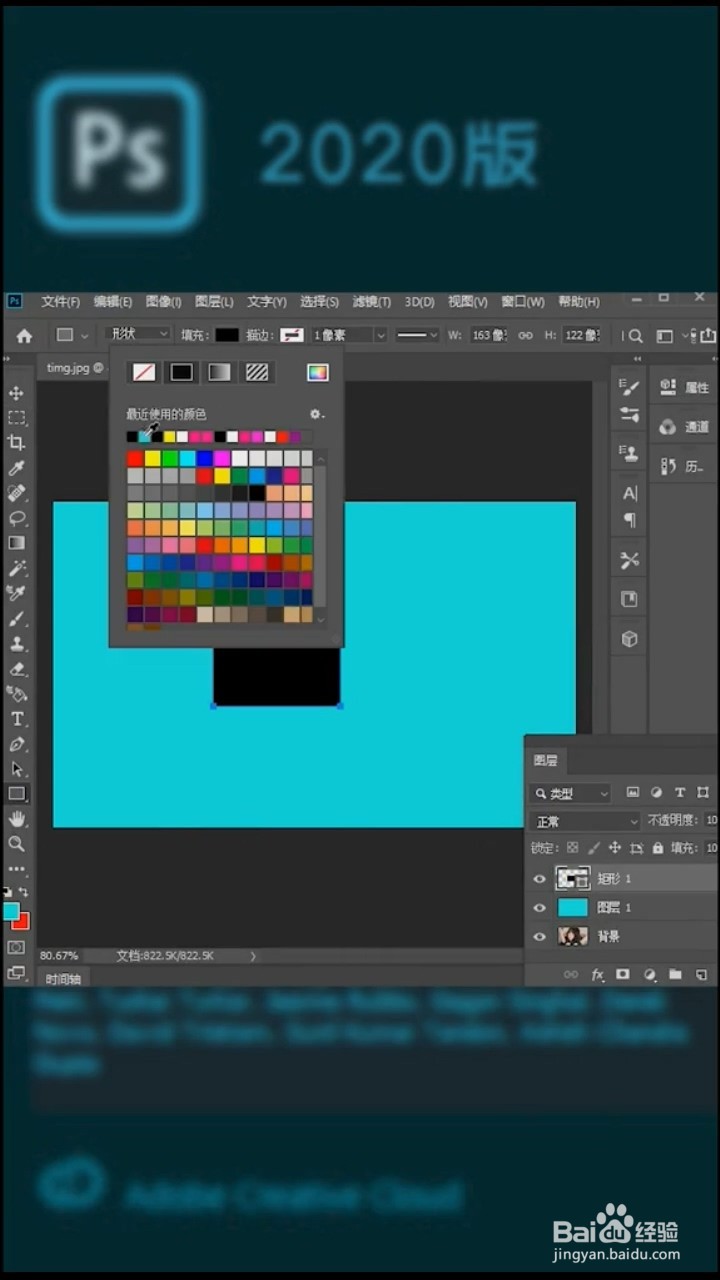Open the 图像(I) menu
This screenshot has width=720, height=1280.
point(164,301)
